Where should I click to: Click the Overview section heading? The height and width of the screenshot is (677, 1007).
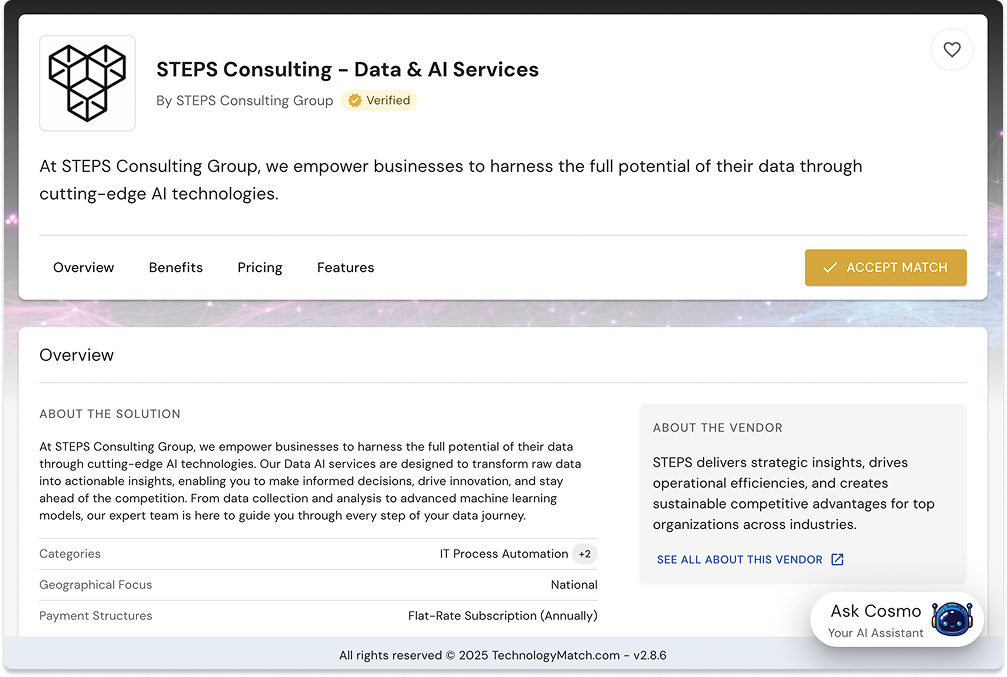tap(76, 355)
